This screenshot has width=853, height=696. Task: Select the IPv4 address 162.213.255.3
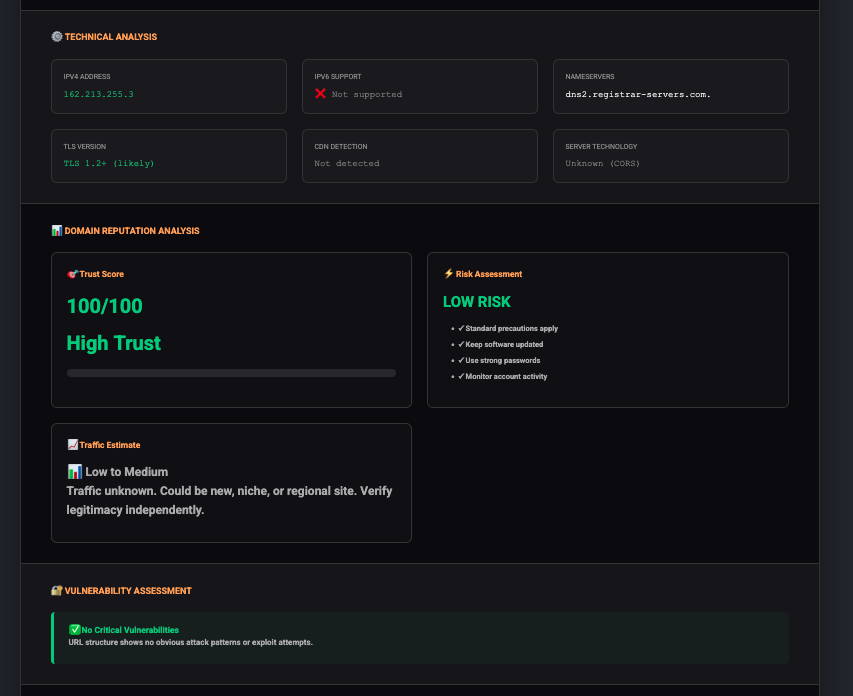(x=98, y=94)
